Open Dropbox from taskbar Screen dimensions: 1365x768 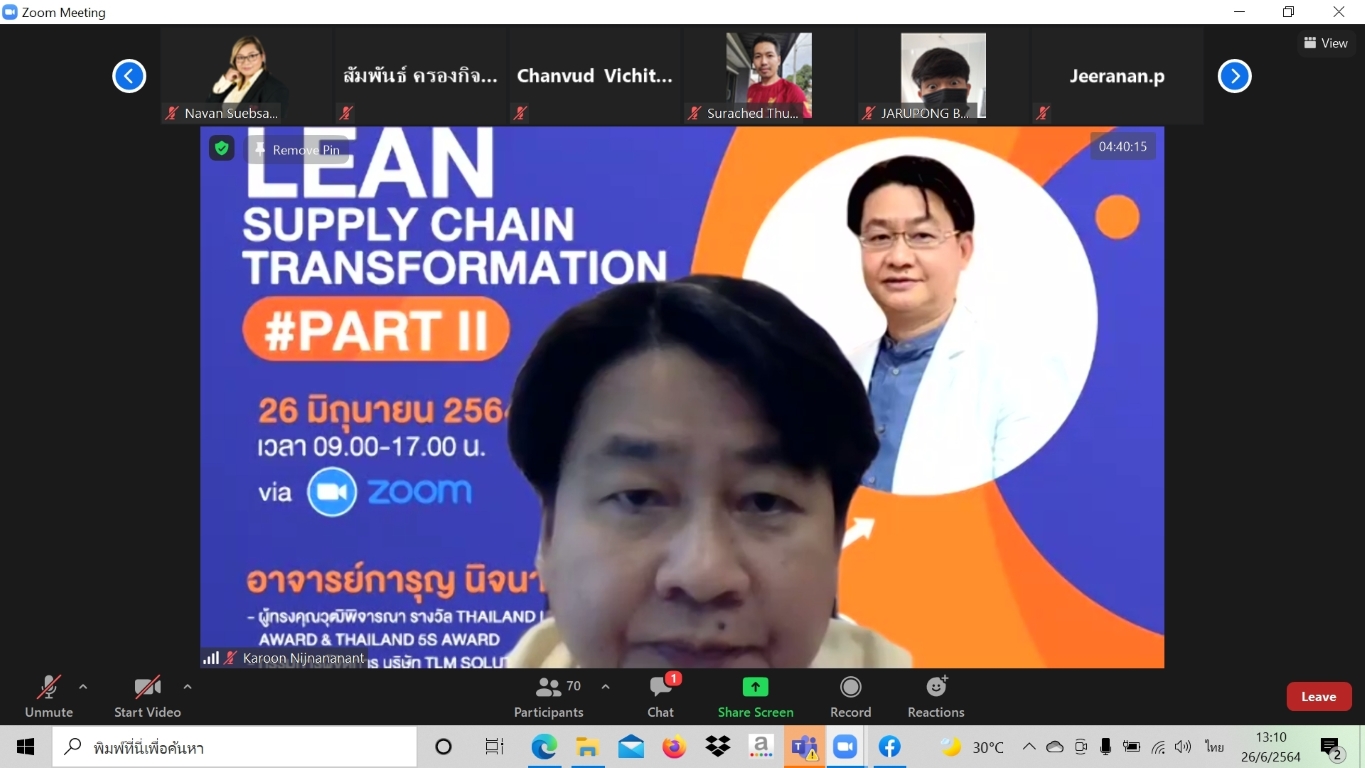(718, 747)
